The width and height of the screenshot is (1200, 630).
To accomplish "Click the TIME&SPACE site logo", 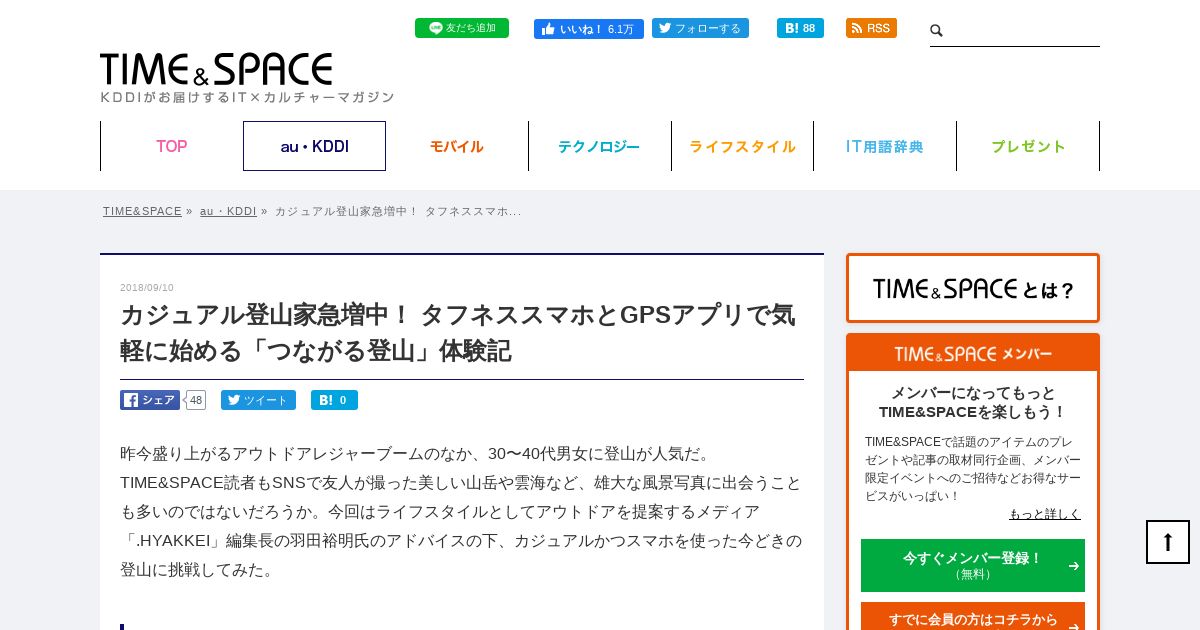I will click(216, 69).
